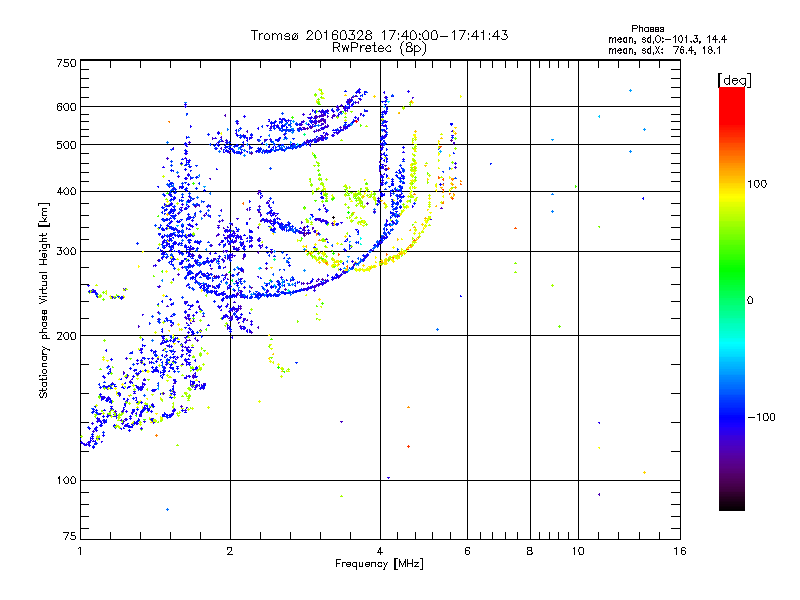Viewport: 800px width, 600px height.
Task: Click the '6' x-axis frequency label
Action: pos(467,551)
